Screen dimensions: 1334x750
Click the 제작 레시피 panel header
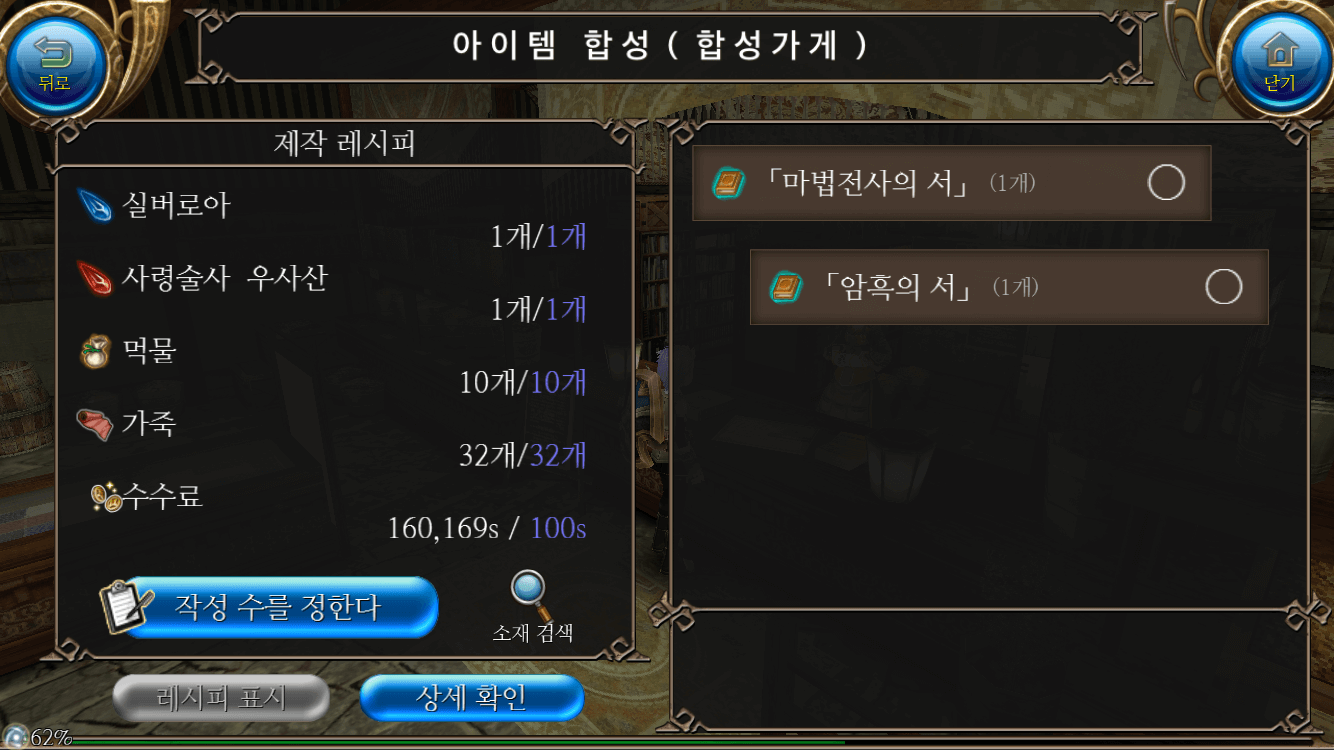345,144
